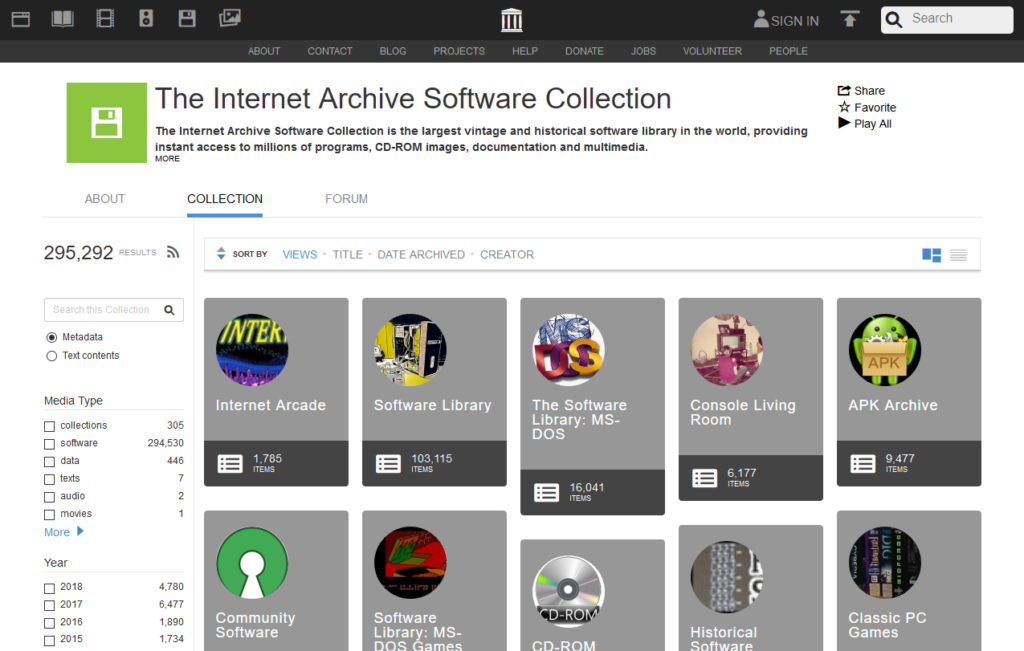Open the Images icon in top bar
The width and height of the screenshot is (1024, 651).
coord(230,18)
